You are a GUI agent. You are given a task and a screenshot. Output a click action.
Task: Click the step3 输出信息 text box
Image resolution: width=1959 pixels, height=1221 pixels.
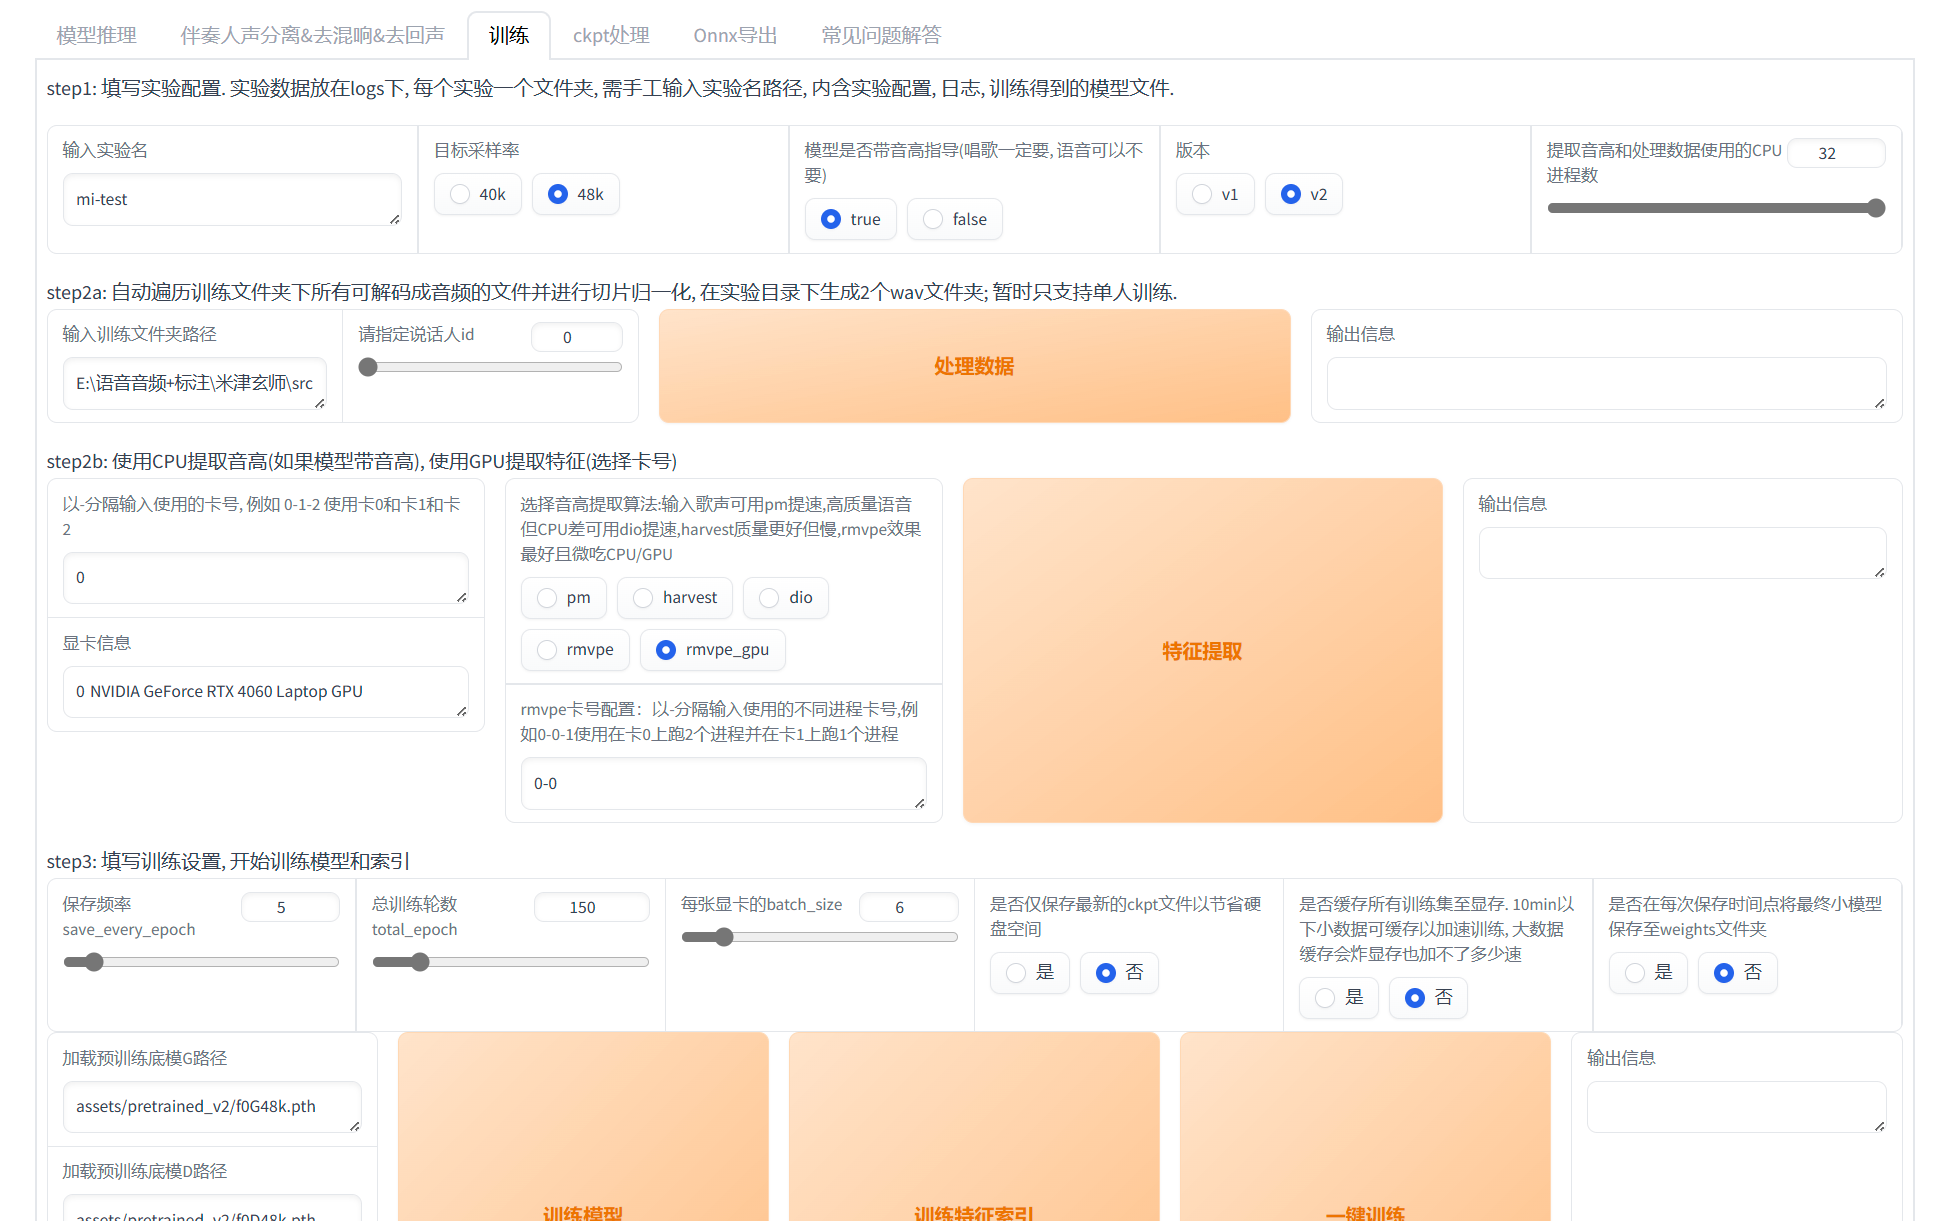click(1736, 1106)
